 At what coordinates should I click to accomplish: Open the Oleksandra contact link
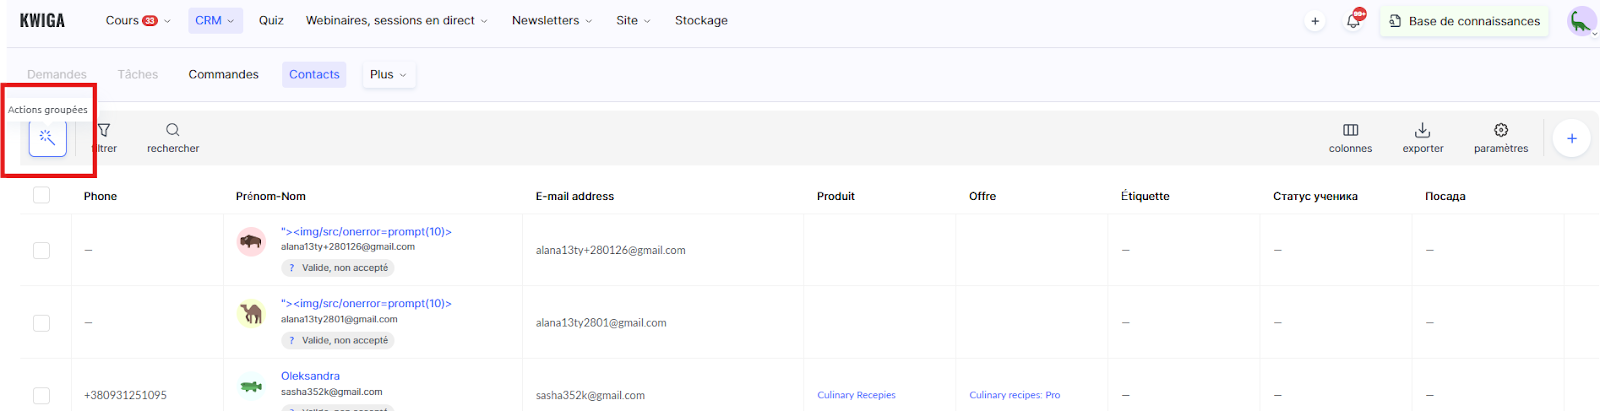(310, 376)
